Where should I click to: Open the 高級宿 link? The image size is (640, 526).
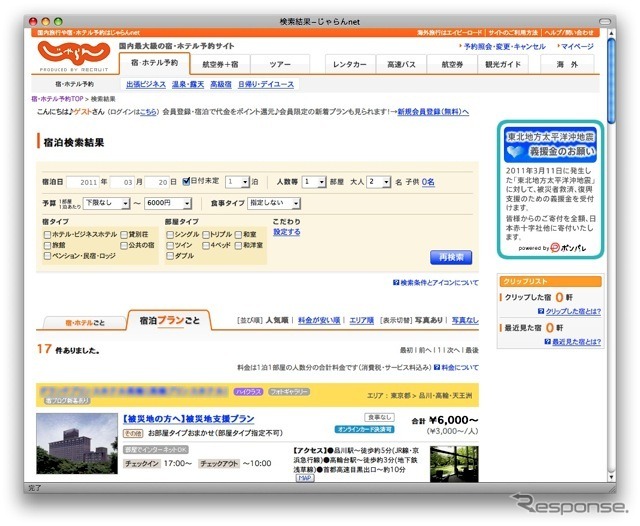click(221, 84)
